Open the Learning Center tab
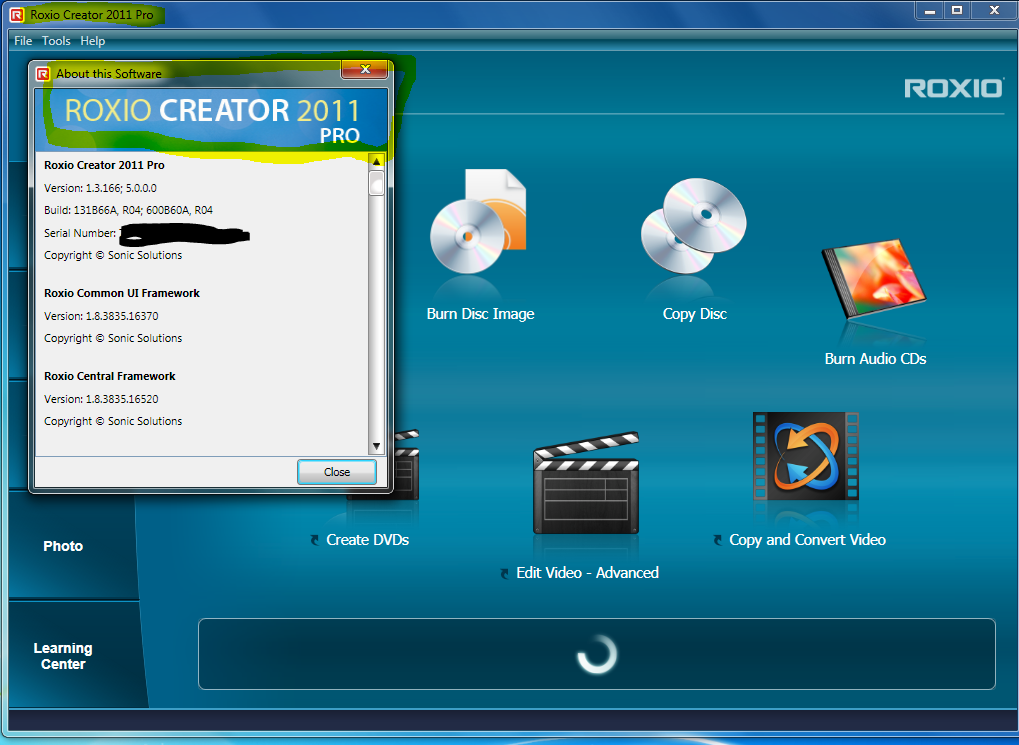This screenshot has height=745, width=1019. [x=63, y=656]
